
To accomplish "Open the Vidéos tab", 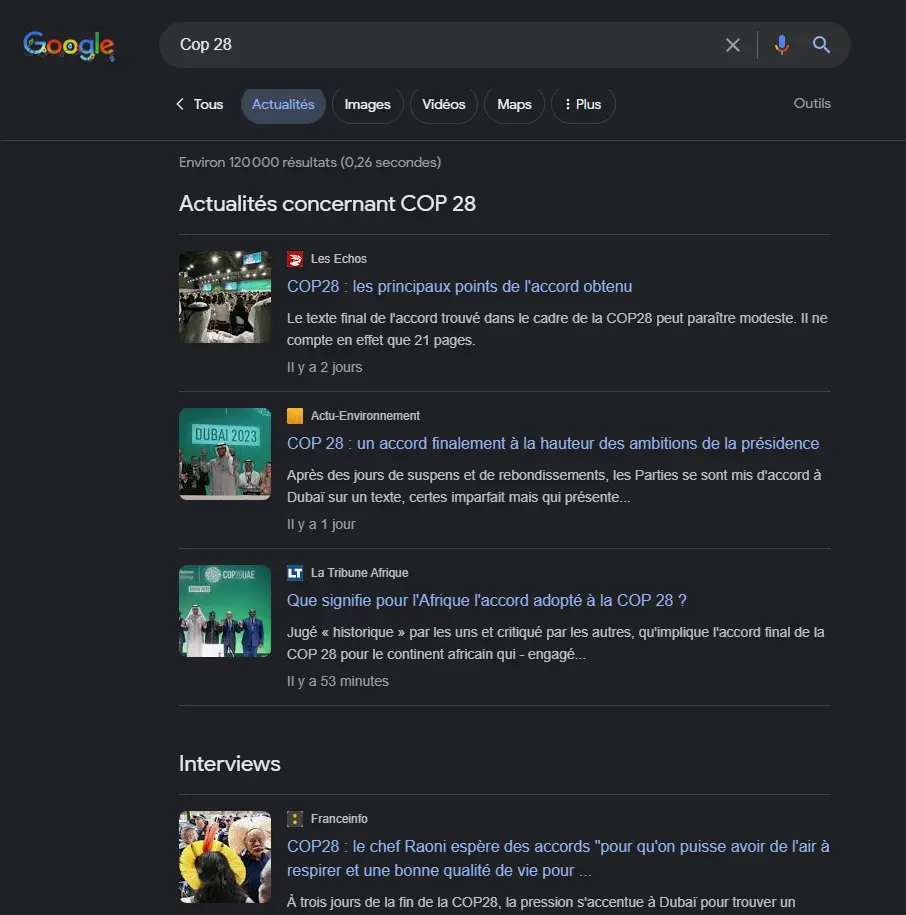I will point(443,105).
